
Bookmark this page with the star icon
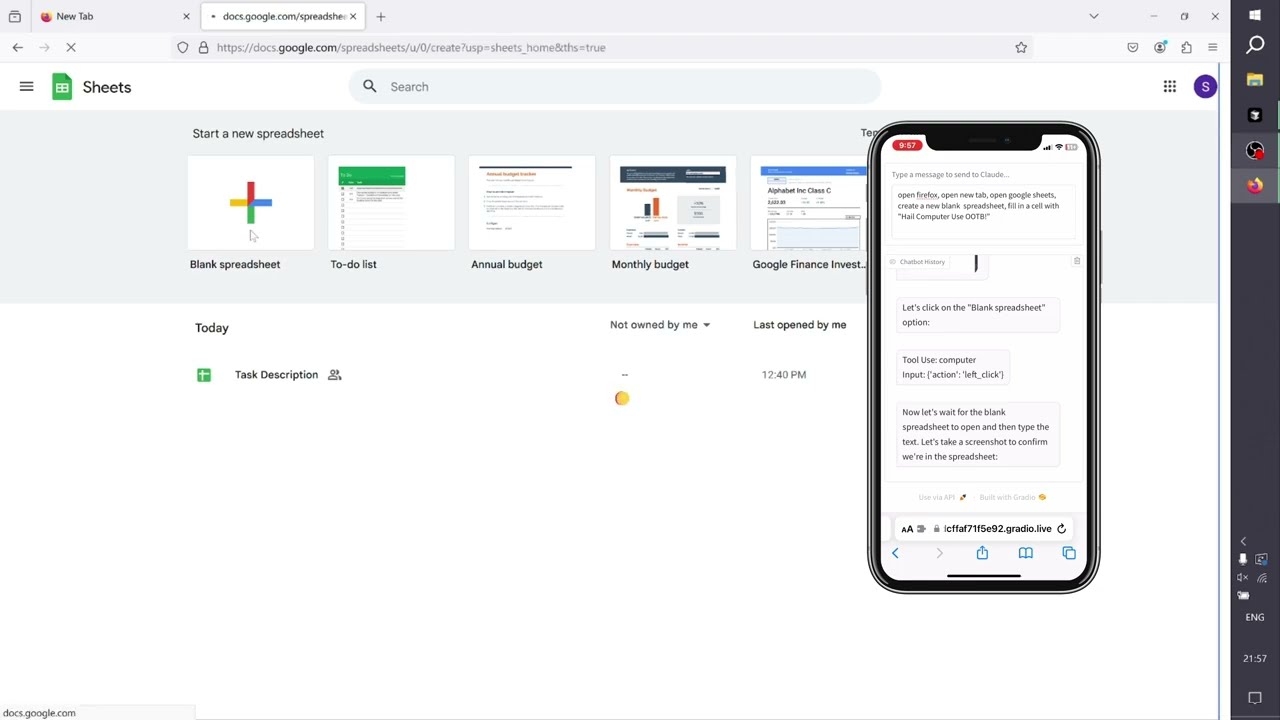click(1021, 47)
